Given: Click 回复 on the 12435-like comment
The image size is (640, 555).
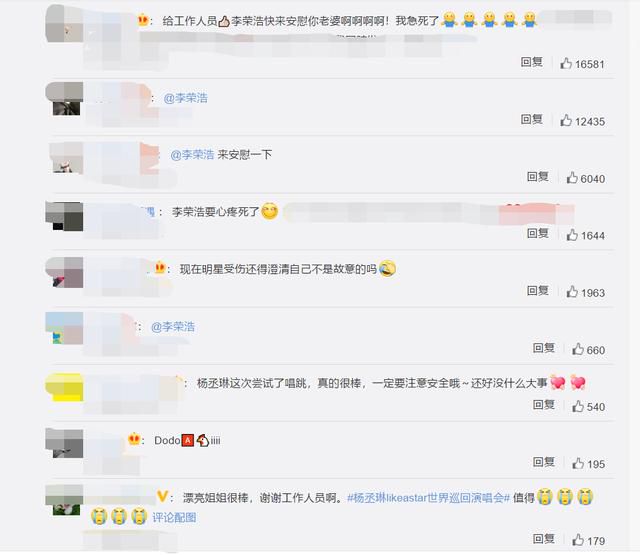Looking at the screenshot, I should coord(531,119).
